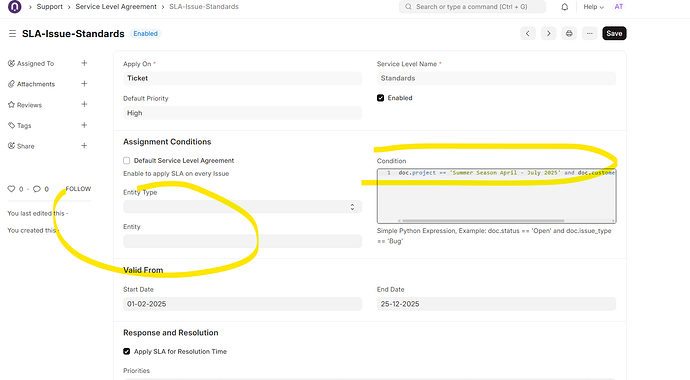The image size is (690, 380).
Task: Check Default Service Level Agreement box
Action: pos(127,161)
